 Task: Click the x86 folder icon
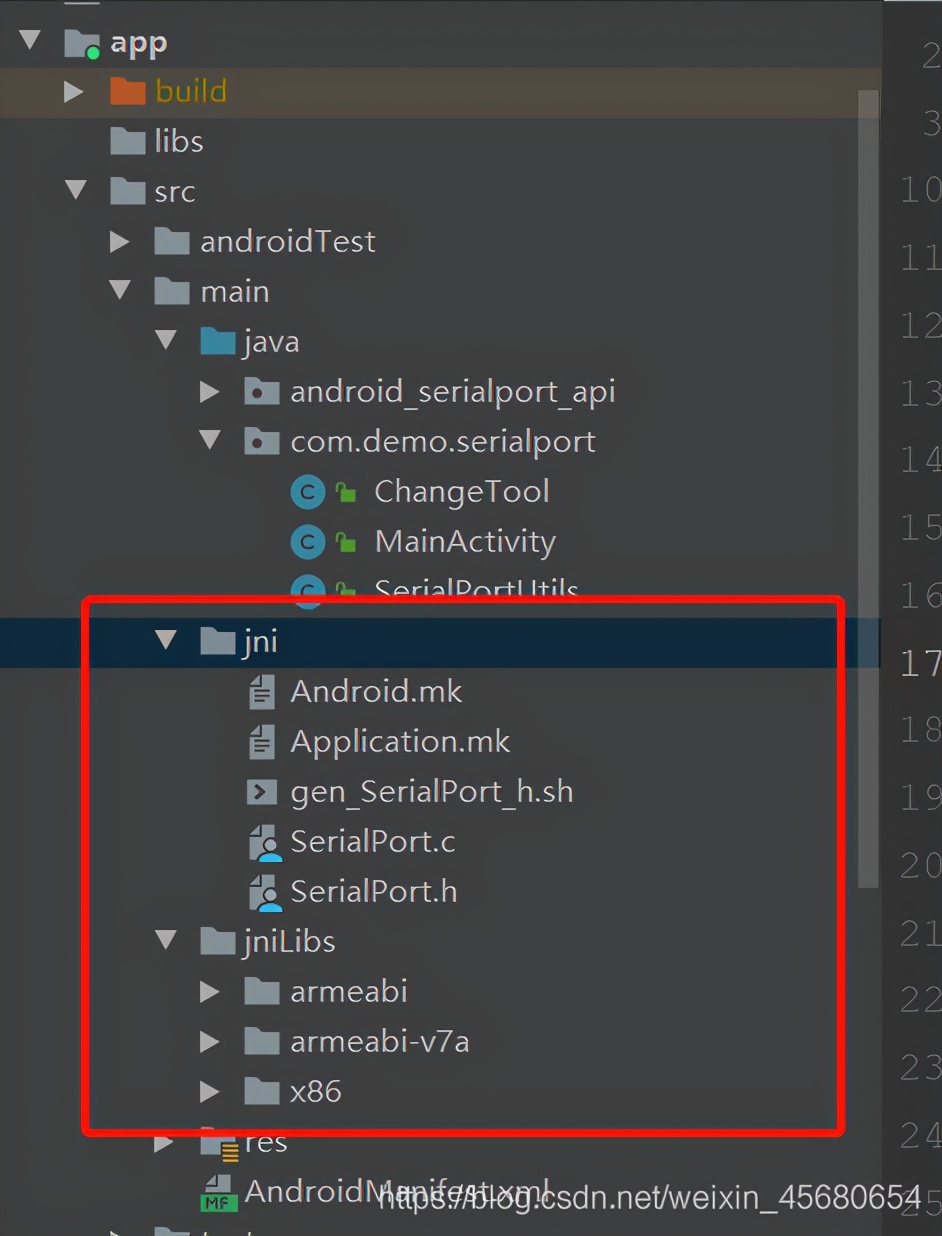(262, 1091)
